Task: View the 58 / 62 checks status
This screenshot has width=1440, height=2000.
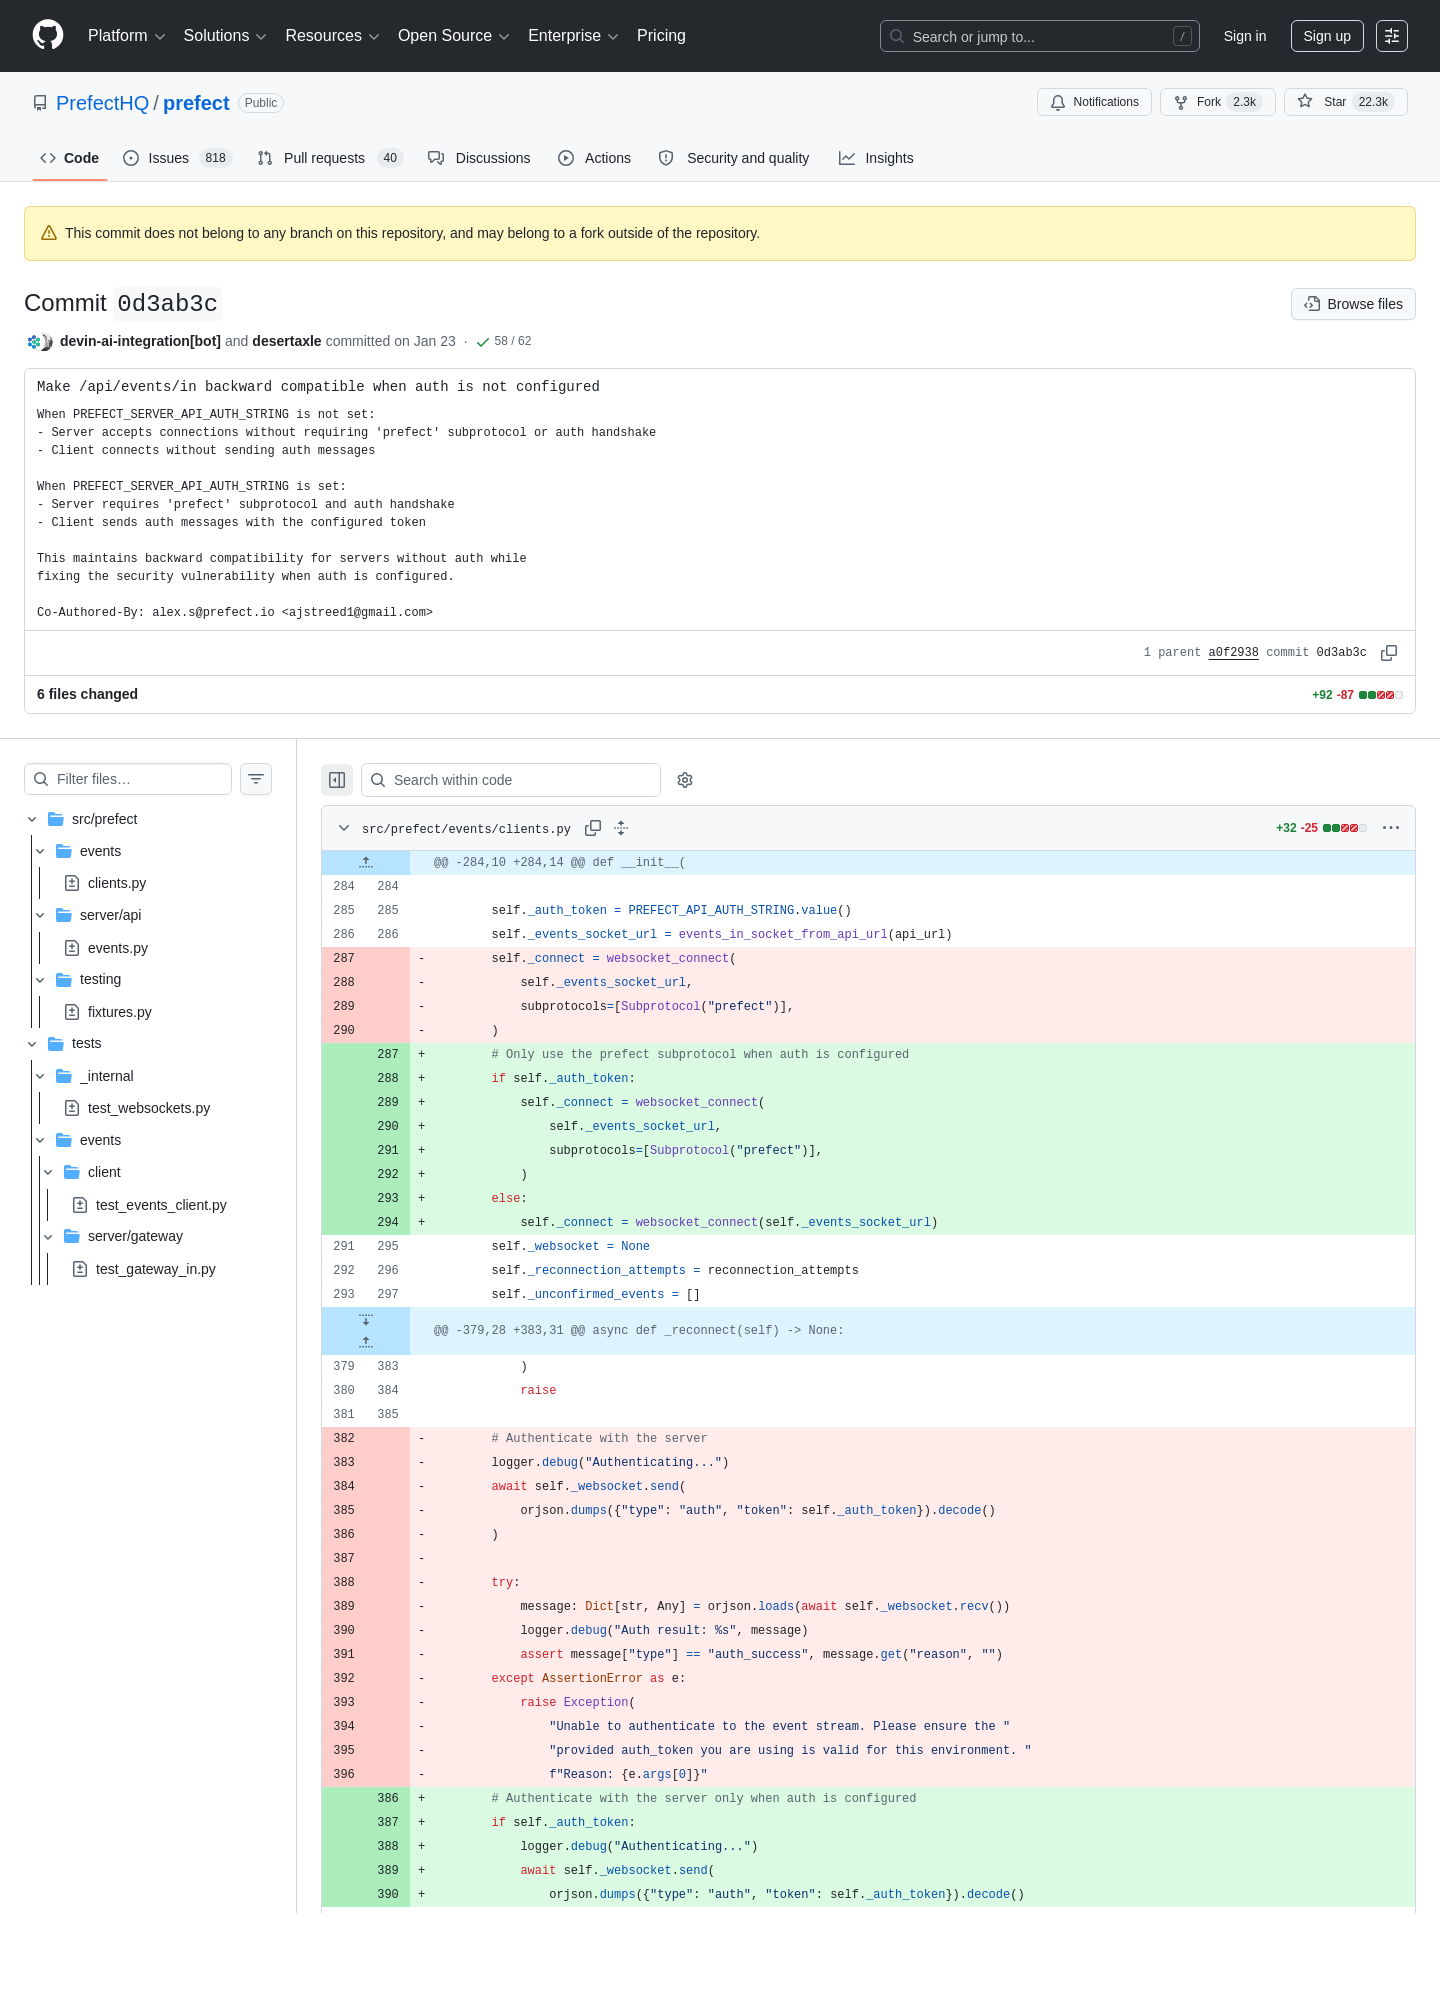Action: point(504,341)
